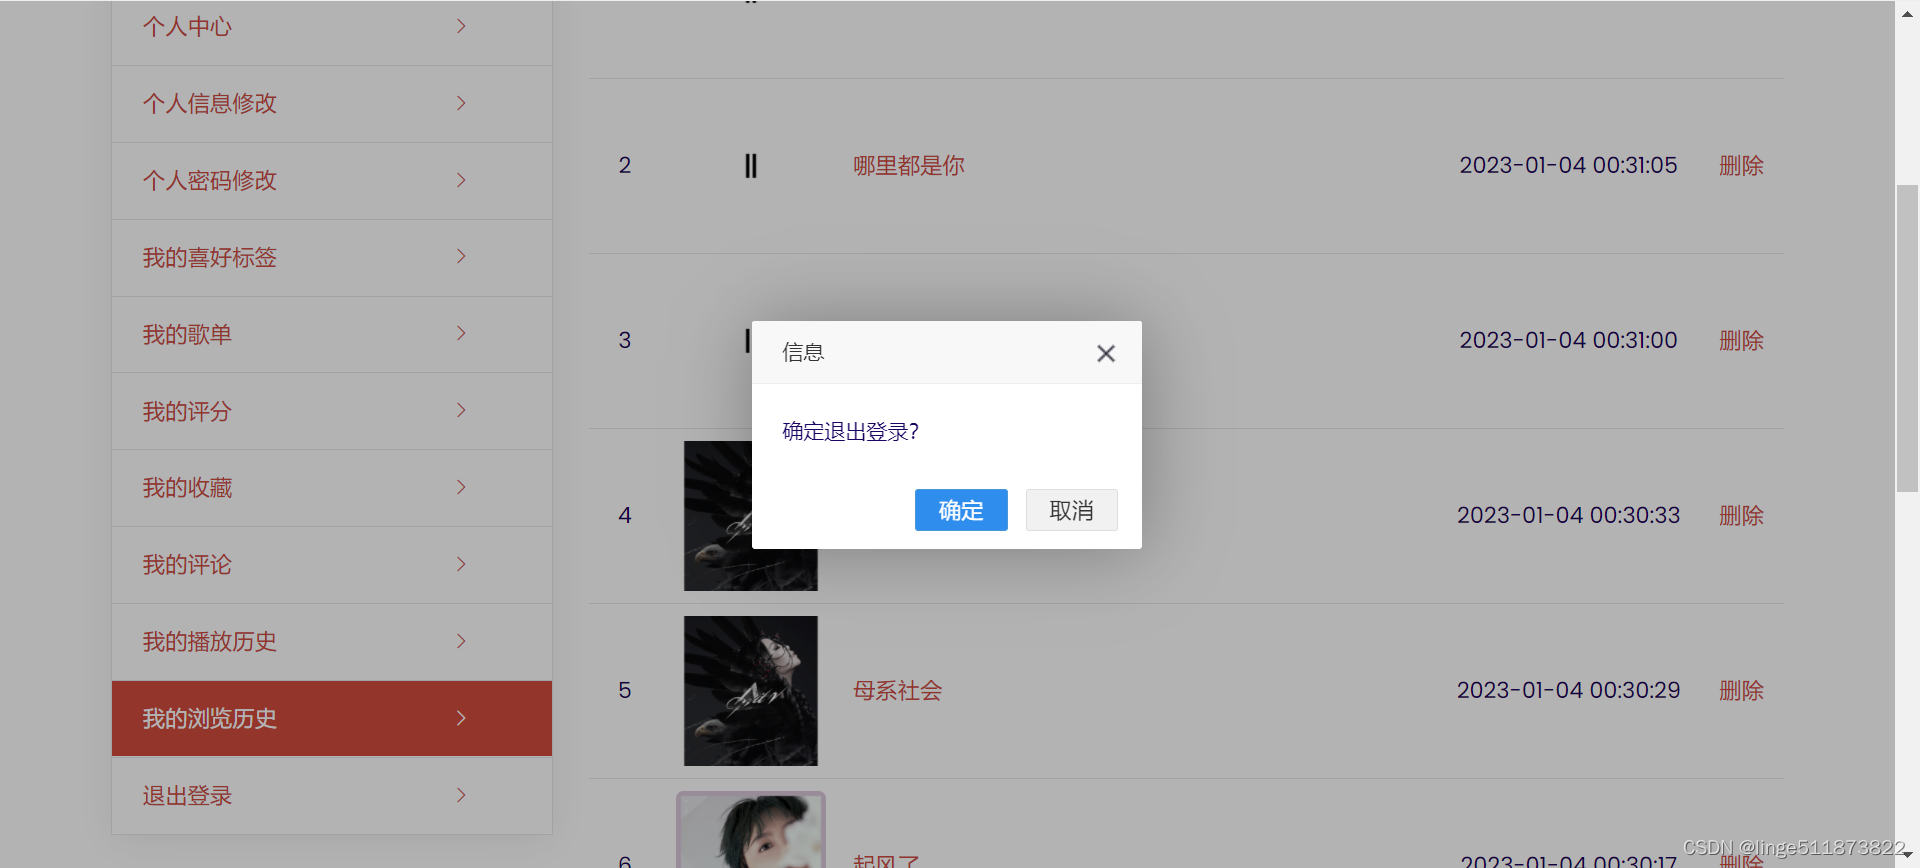The image size is (1920, 868).
Task: Open the 我的喜好标签 menu item
Action: [x=332, y=258]
